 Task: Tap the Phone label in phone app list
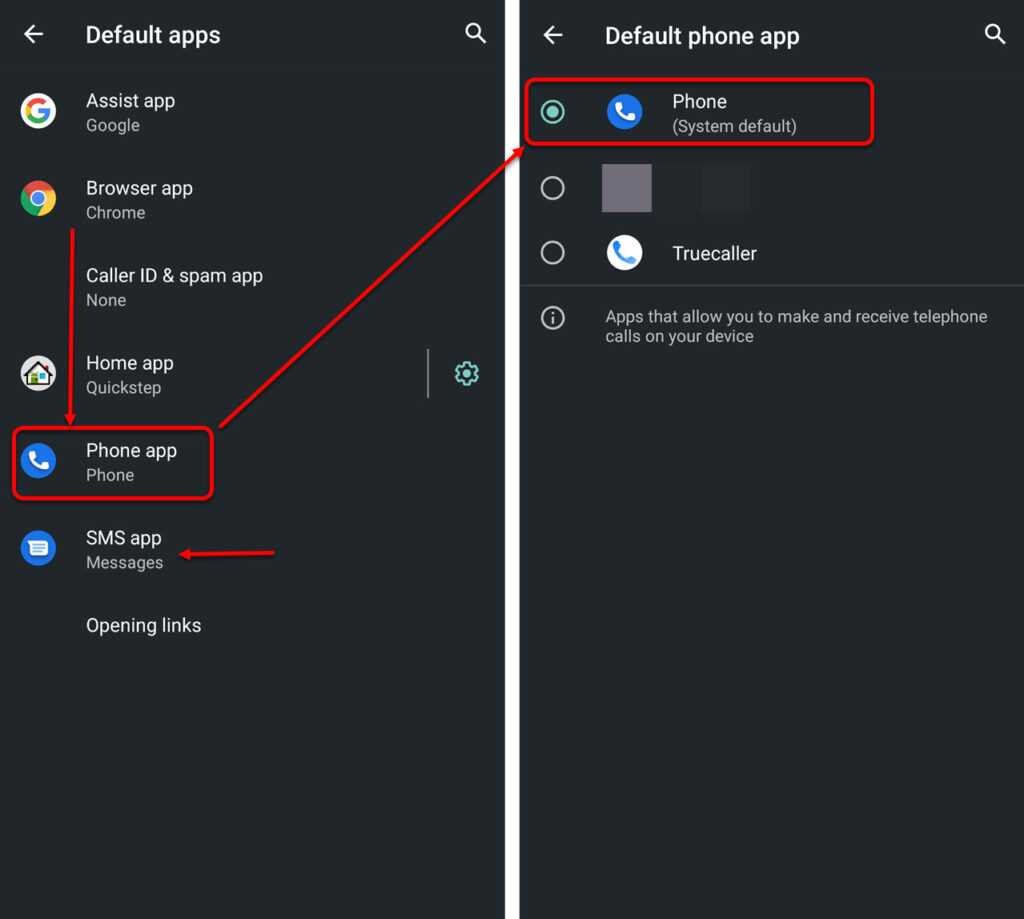coord(699,102)
